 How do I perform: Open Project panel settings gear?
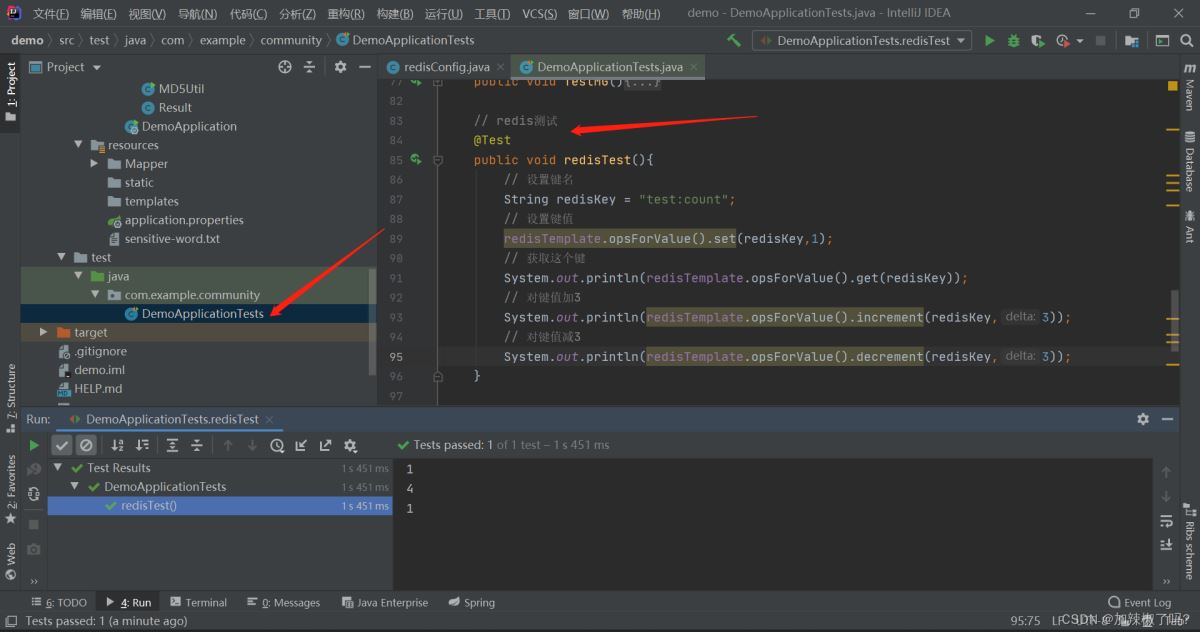(x=340, y=67)
